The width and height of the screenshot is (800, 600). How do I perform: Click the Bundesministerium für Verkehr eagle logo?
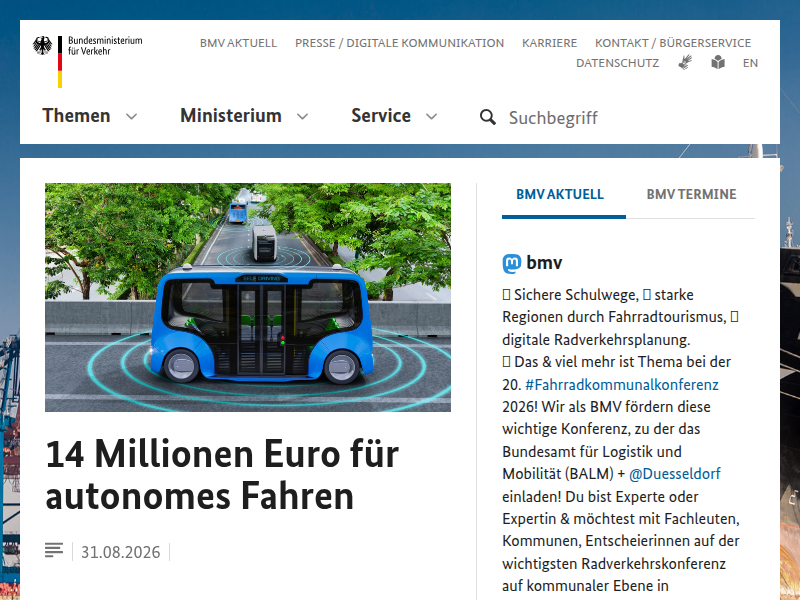pos(42,45)
